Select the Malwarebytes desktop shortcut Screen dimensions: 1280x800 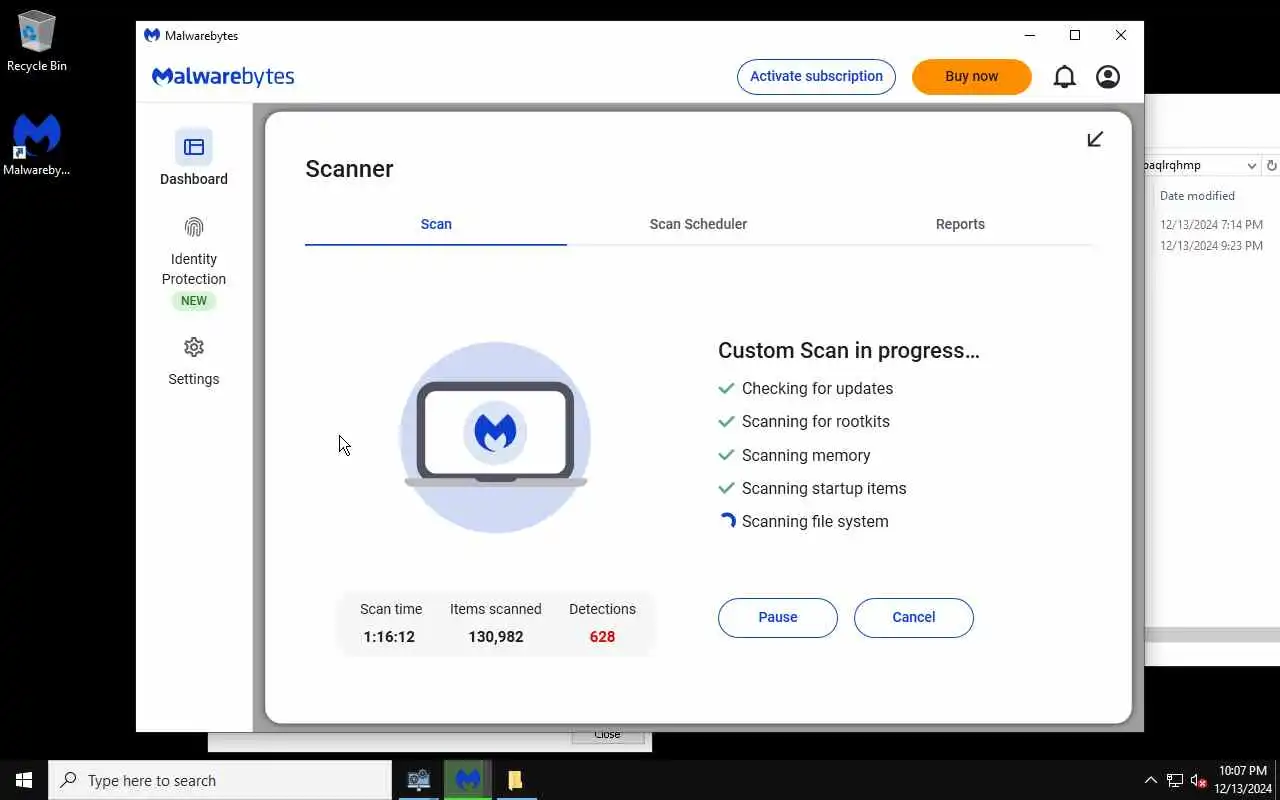point(37,145)
